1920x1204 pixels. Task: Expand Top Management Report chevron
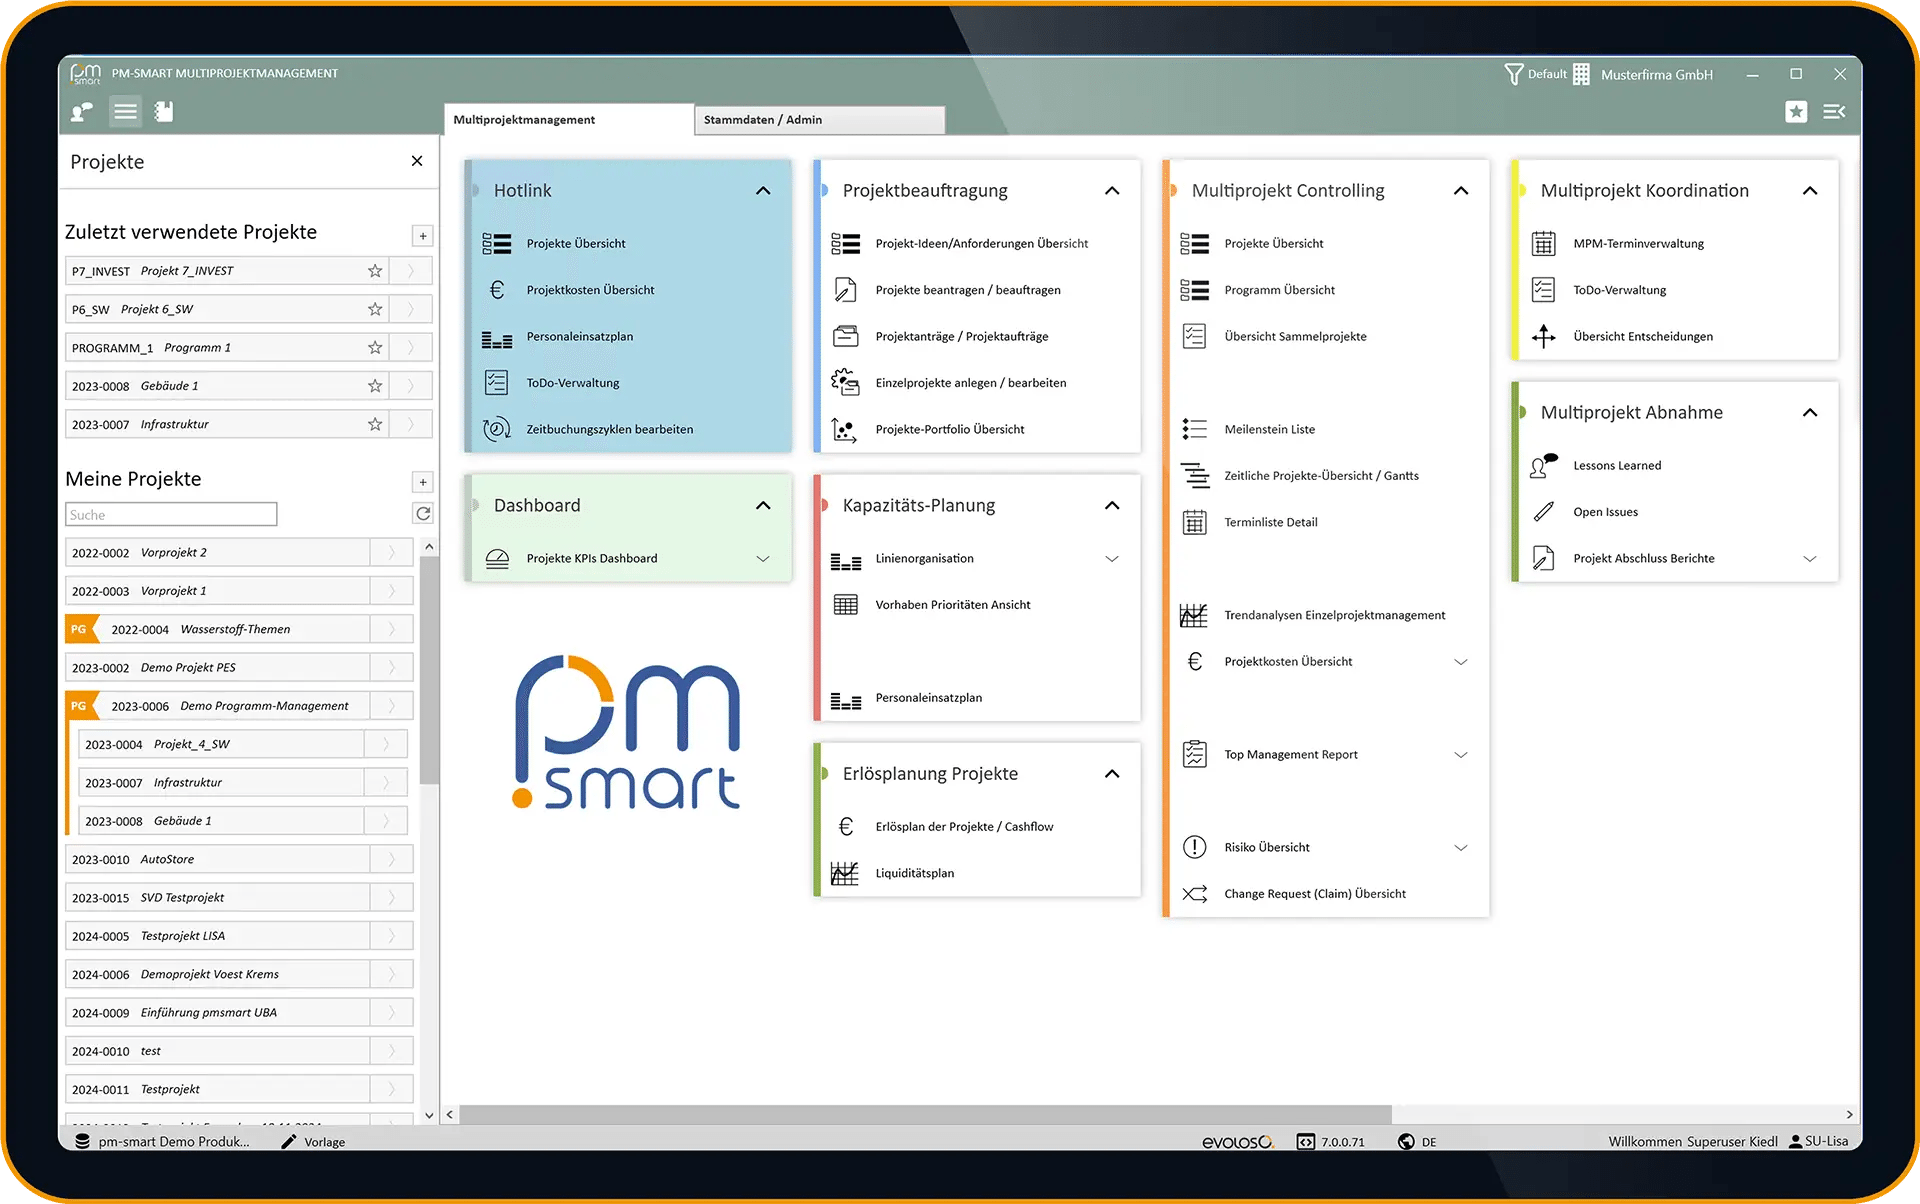coord(1461,755)
